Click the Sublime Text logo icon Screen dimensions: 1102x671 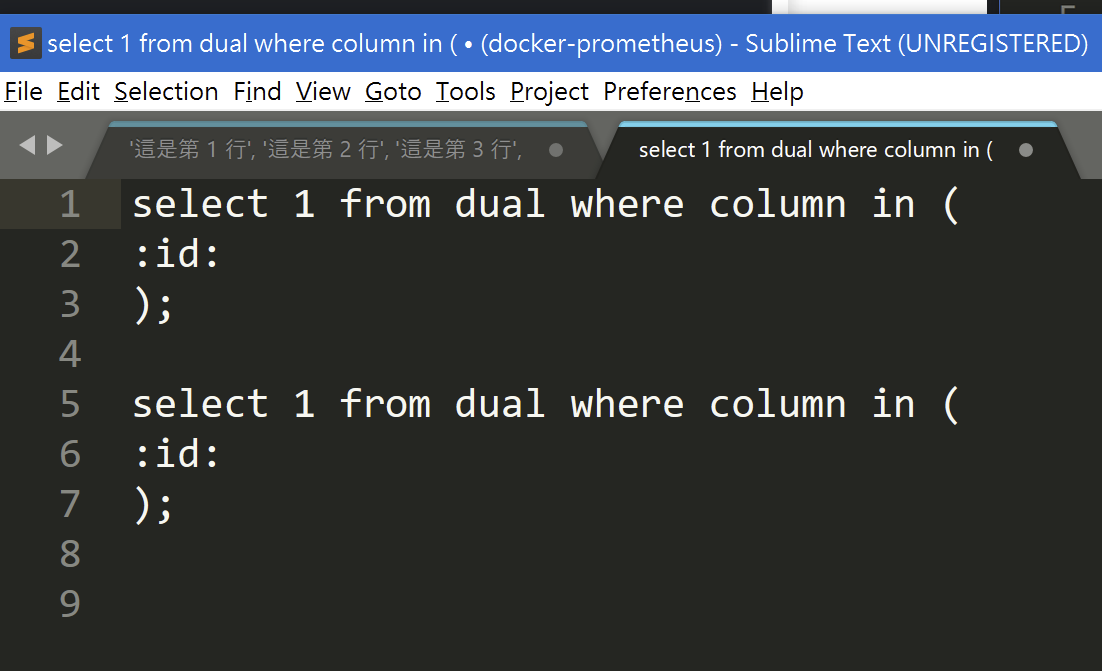(24, 44)
